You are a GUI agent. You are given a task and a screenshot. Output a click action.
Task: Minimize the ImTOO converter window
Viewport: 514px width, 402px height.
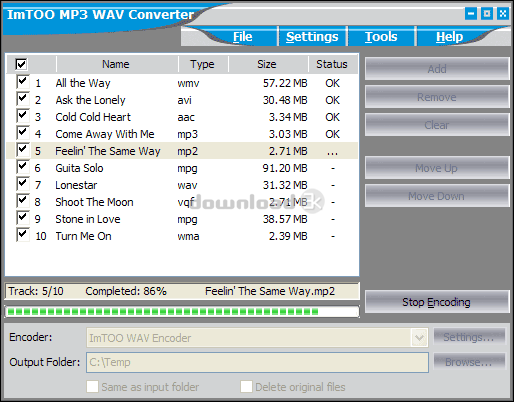(471, 14)
